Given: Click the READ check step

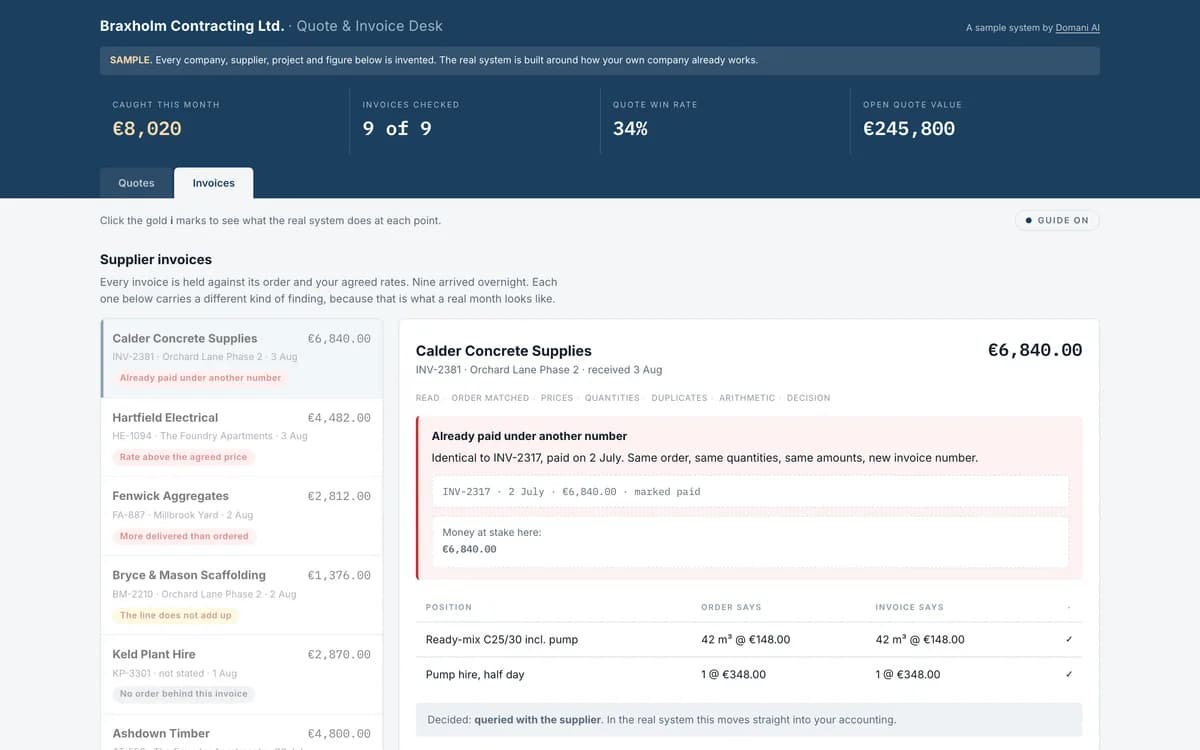Looking at the screenshot, I should tap(428, 398).
